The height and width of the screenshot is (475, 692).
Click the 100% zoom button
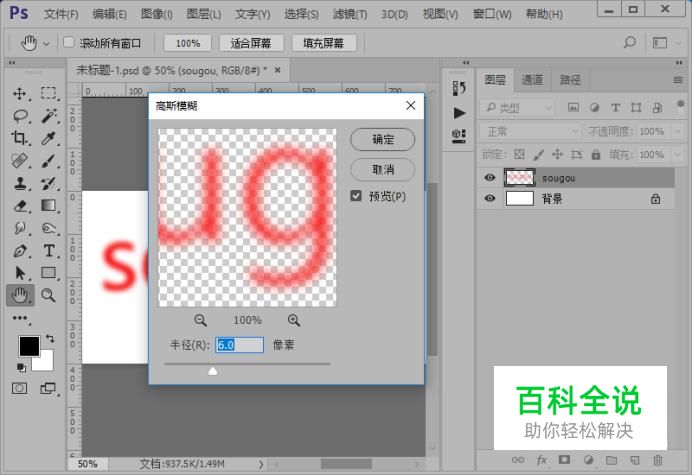pyautogui.click(x=188, y=43)
